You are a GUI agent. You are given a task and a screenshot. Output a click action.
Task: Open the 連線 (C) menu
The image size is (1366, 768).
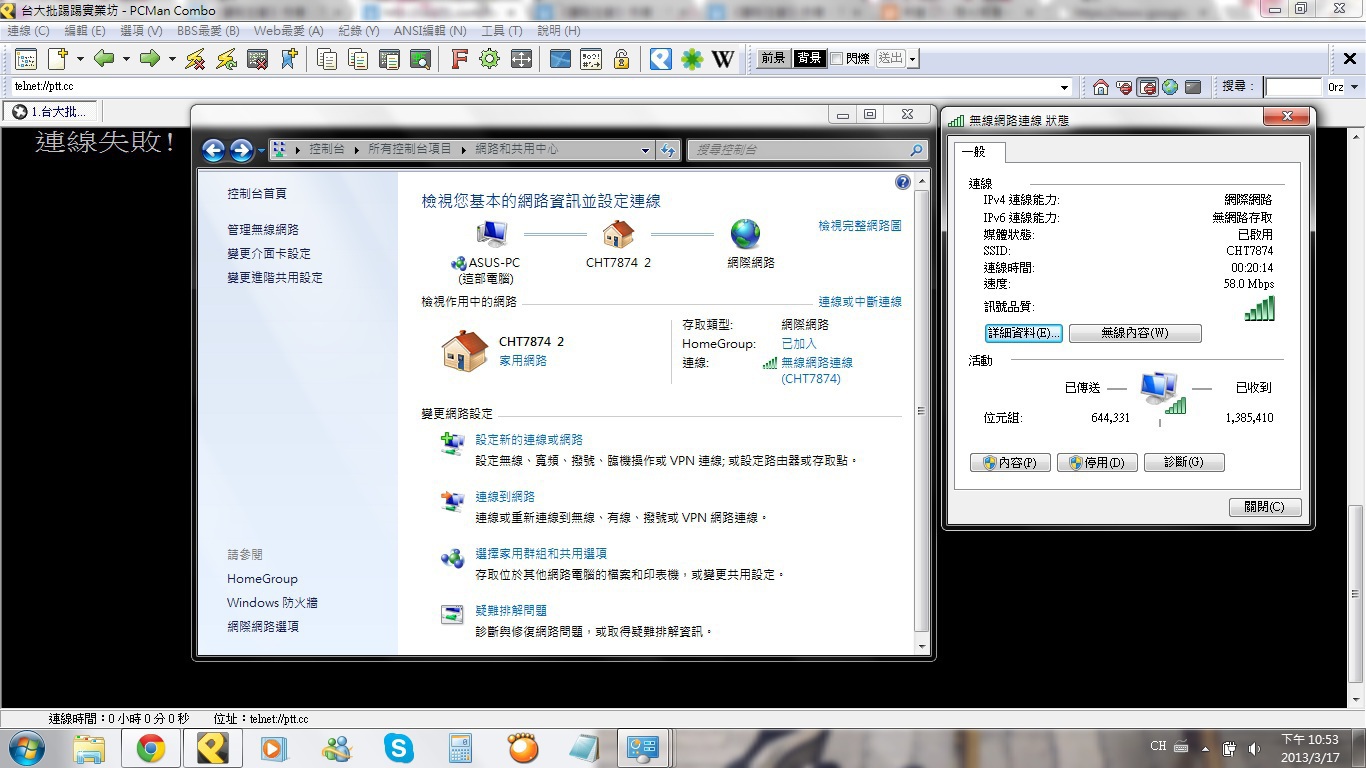(x=28, y=31)
